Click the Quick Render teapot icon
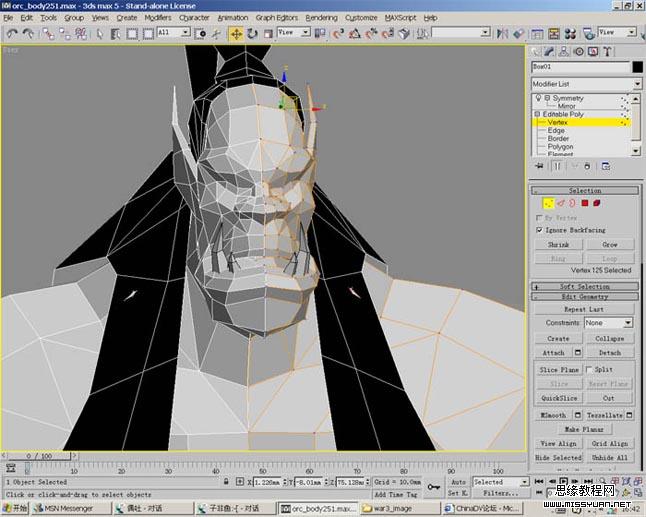Viewport: 646px width, 517px height. [589, 33]
